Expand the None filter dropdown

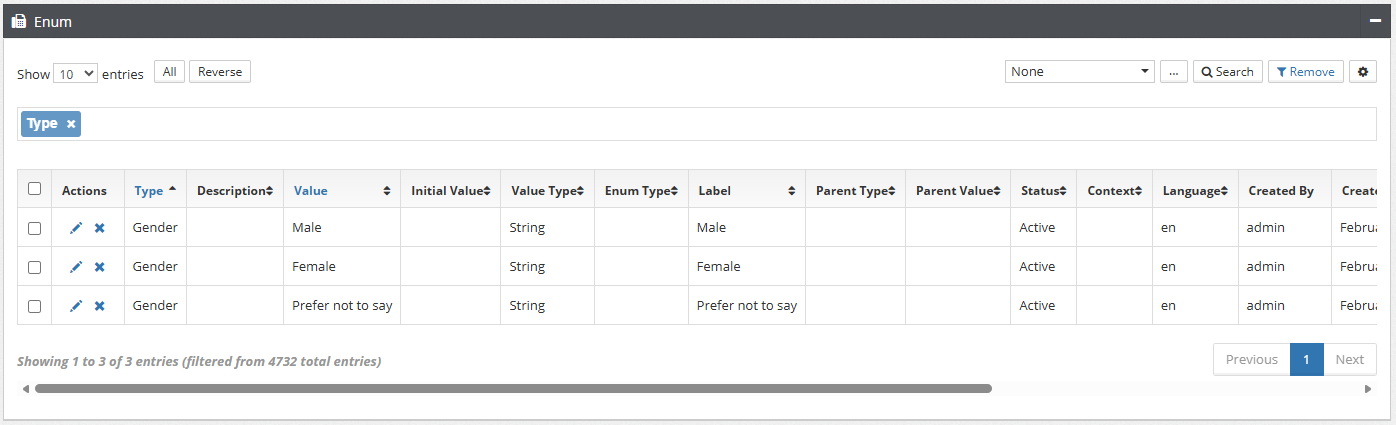coord(1079,72)
